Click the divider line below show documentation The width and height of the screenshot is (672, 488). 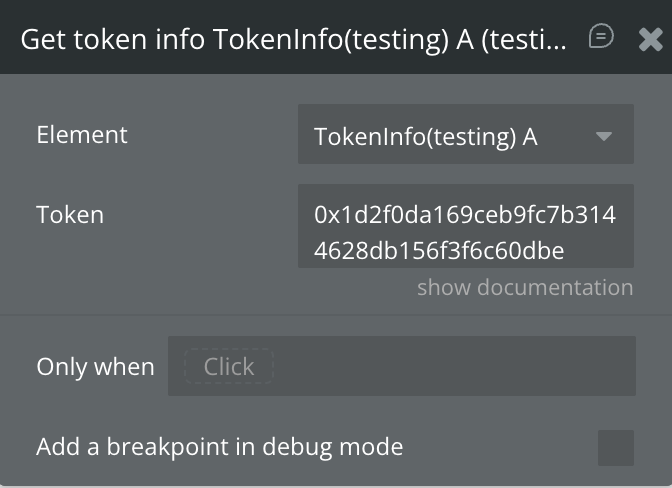[x=336, y=315]
